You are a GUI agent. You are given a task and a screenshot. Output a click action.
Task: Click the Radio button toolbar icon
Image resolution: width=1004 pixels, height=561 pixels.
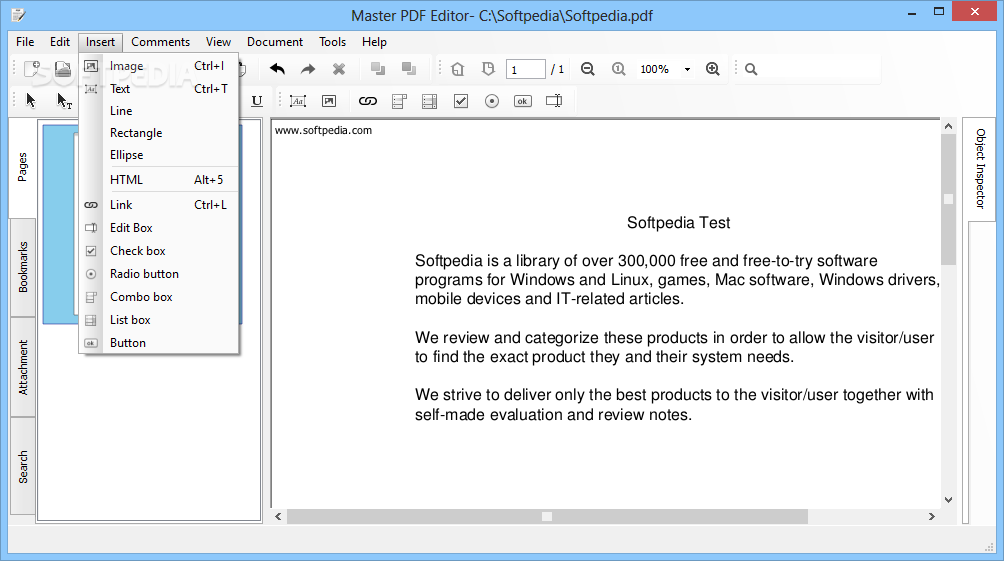492,101
